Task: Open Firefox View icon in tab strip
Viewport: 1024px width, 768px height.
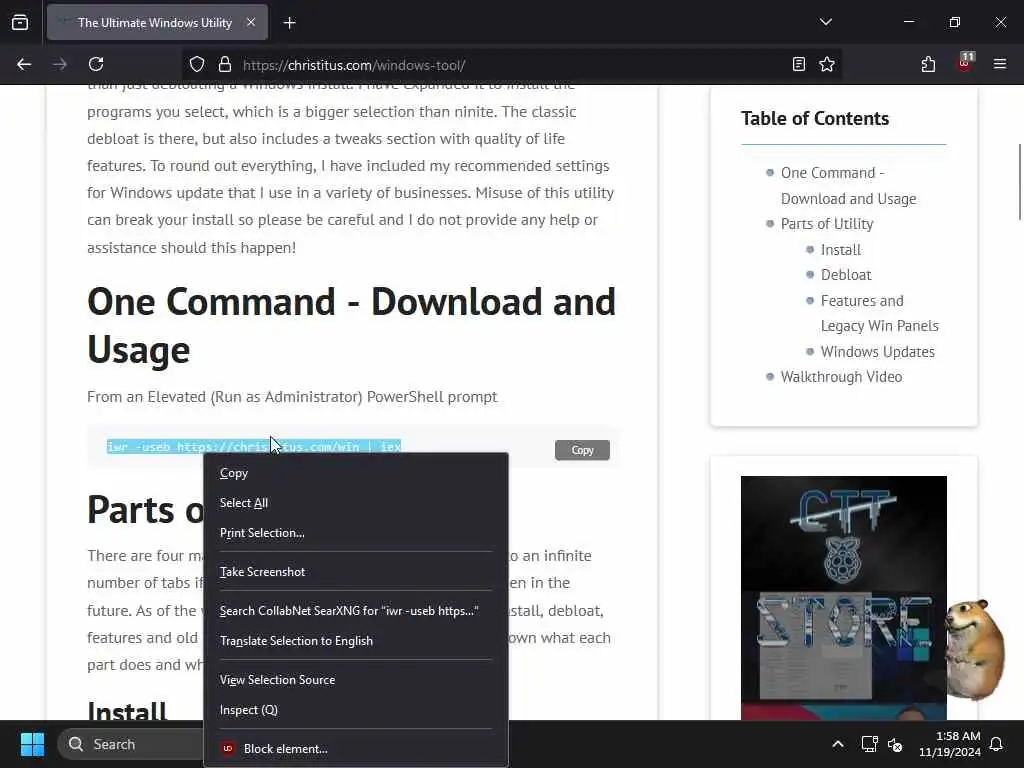Action: [x=20, y=22]
